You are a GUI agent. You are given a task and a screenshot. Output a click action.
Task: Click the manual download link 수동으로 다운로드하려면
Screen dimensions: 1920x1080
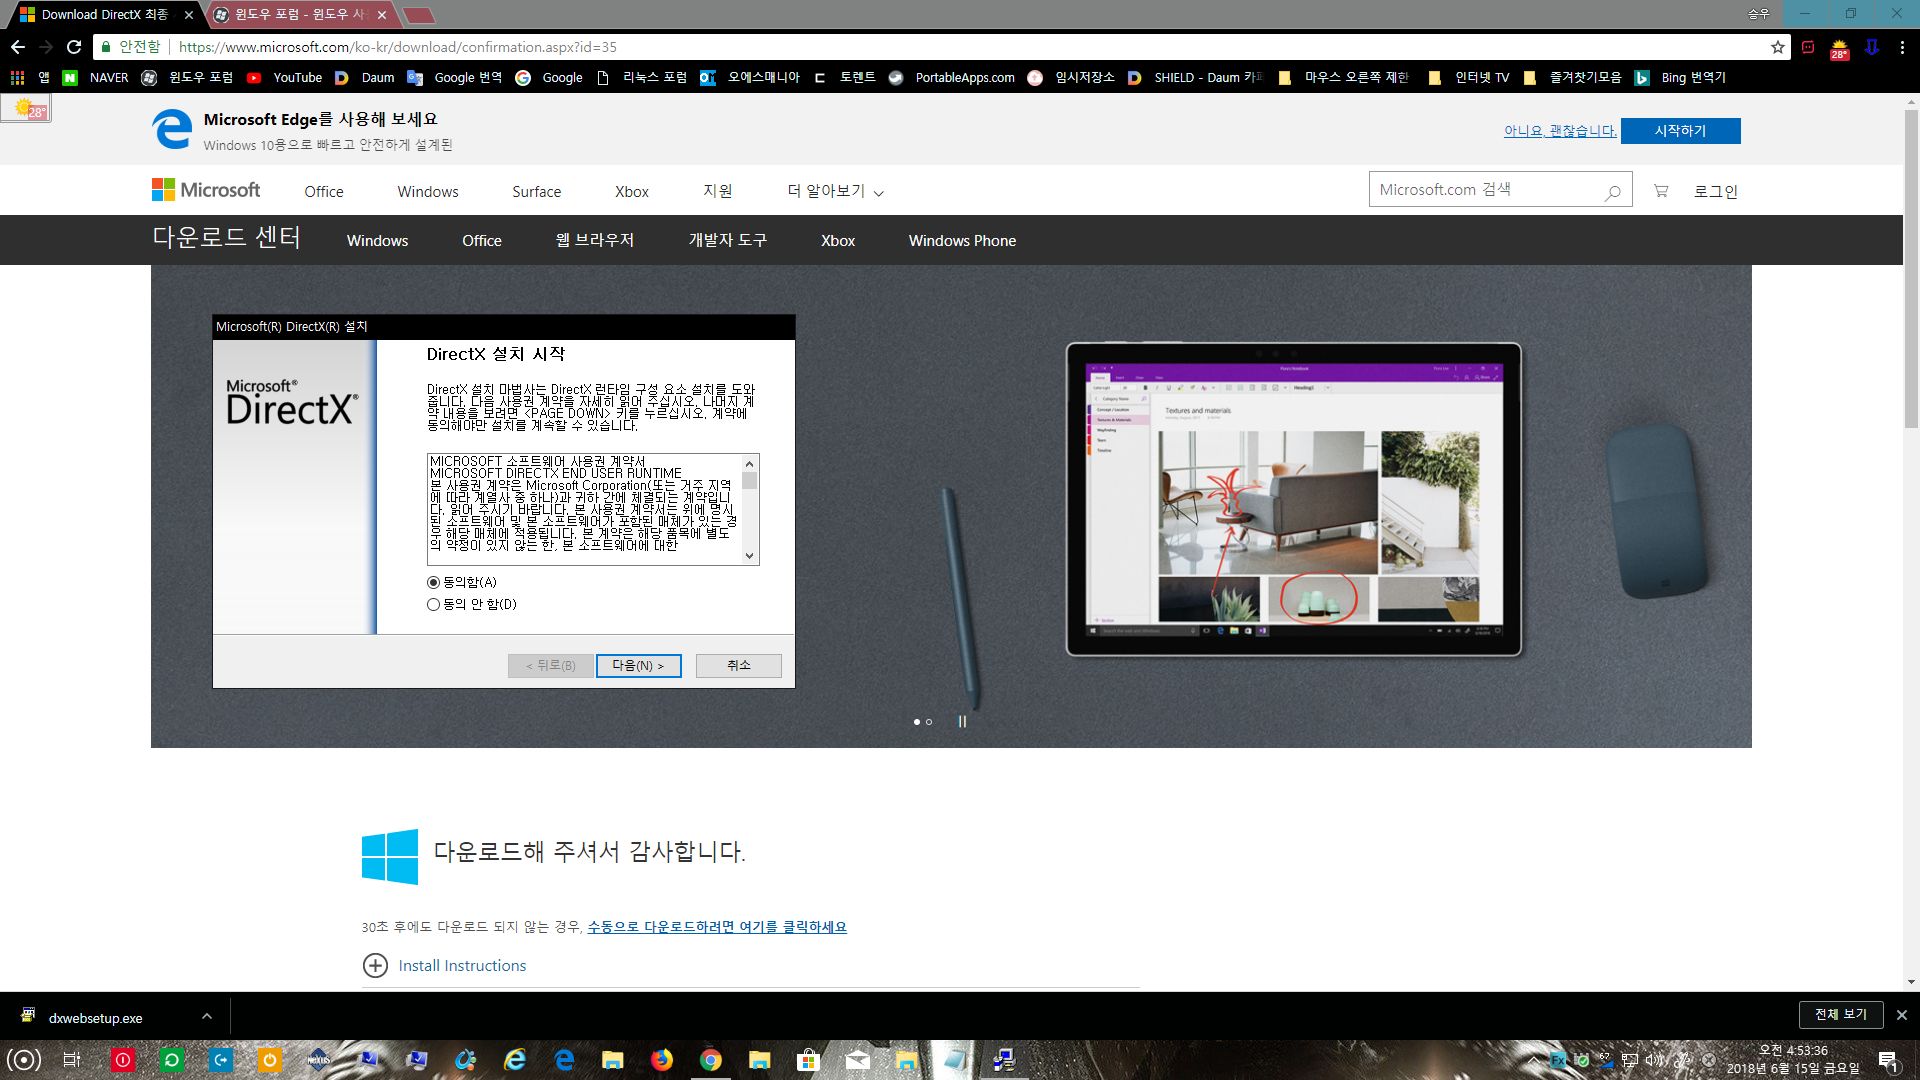click(717, 927)
